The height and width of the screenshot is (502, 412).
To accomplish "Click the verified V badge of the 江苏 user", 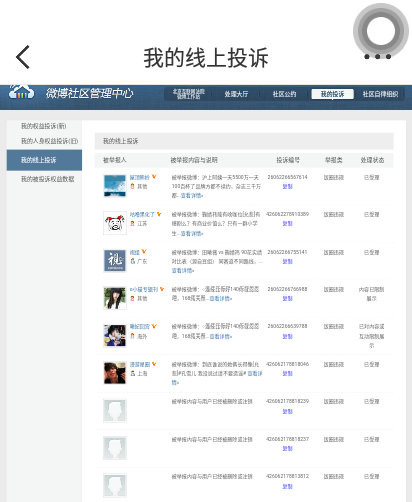I will click(159, 214).
